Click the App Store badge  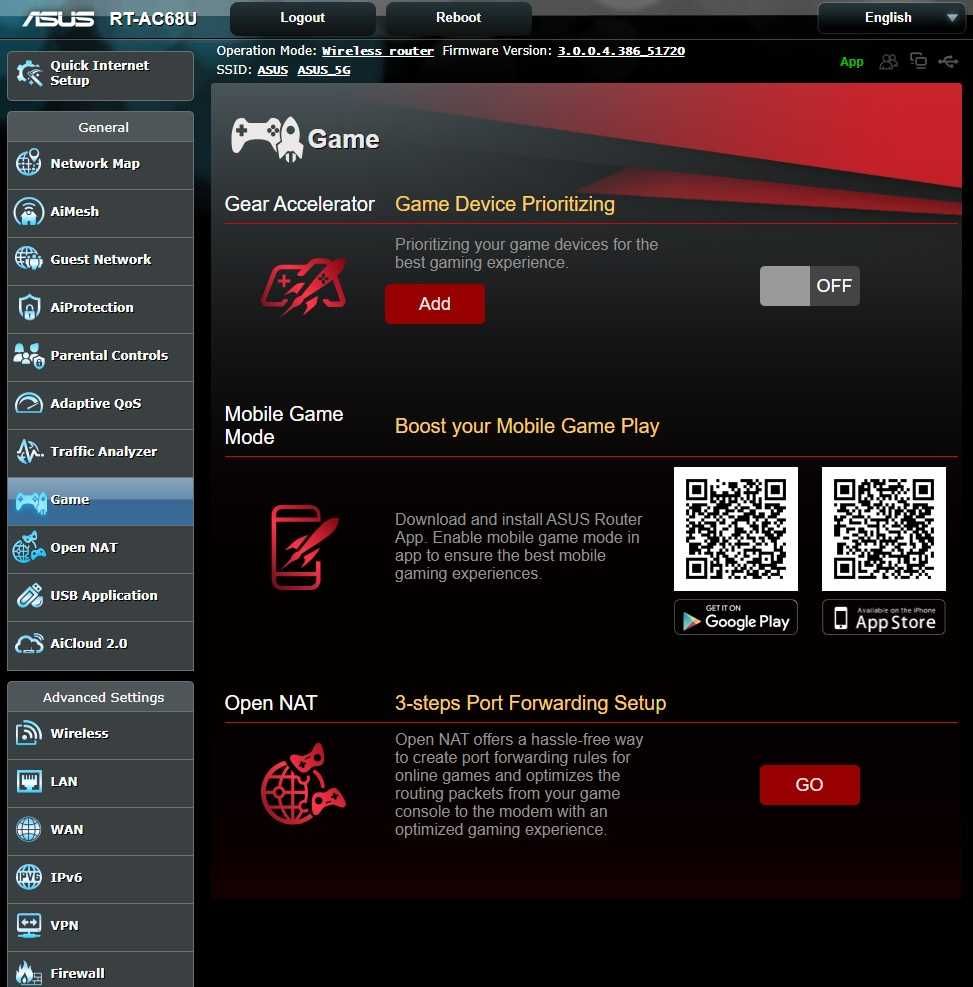[884, 617]
